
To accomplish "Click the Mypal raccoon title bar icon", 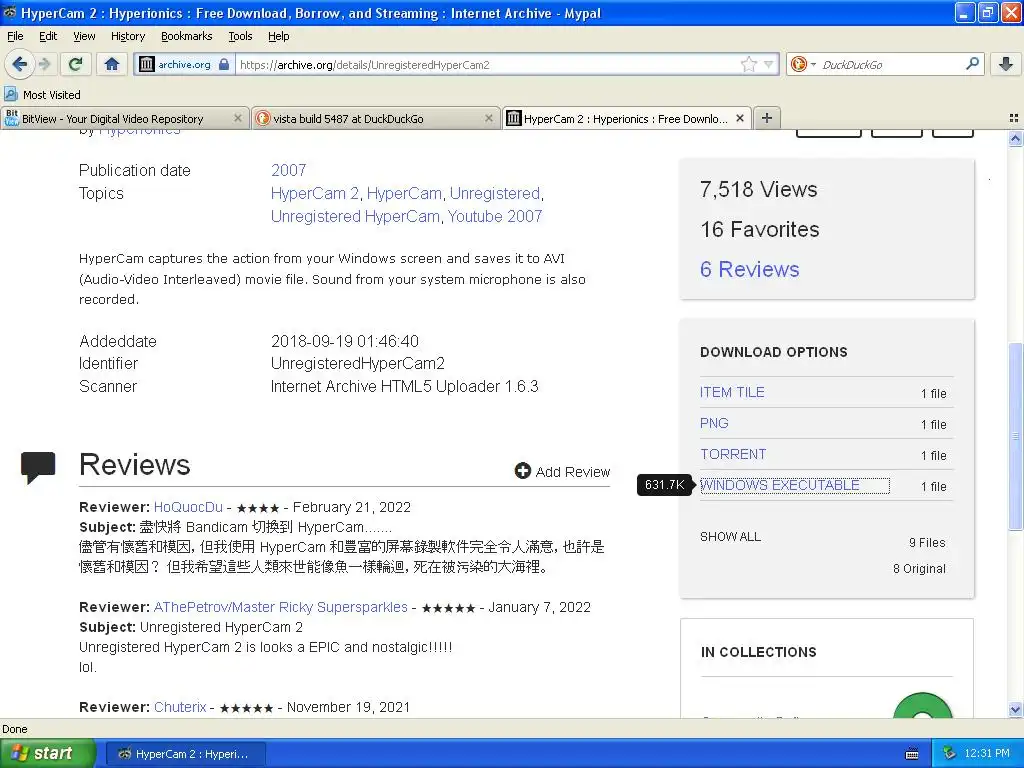I will pyautogui.click(x=10, y=12).
